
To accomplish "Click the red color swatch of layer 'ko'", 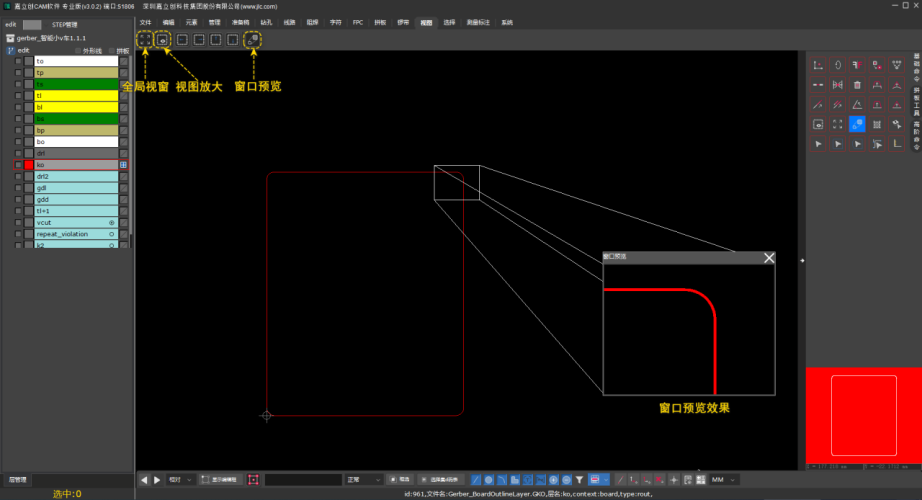I will (29, 165).
